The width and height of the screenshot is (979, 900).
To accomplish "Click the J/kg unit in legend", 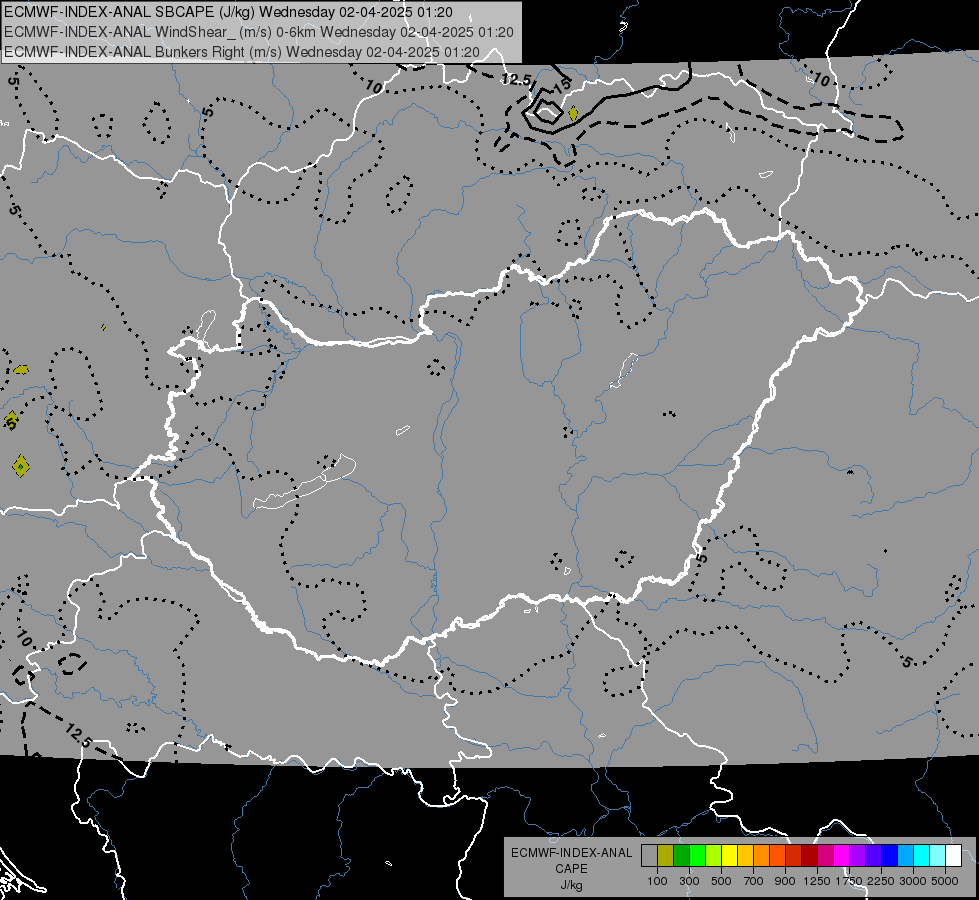I will point(571,885).
